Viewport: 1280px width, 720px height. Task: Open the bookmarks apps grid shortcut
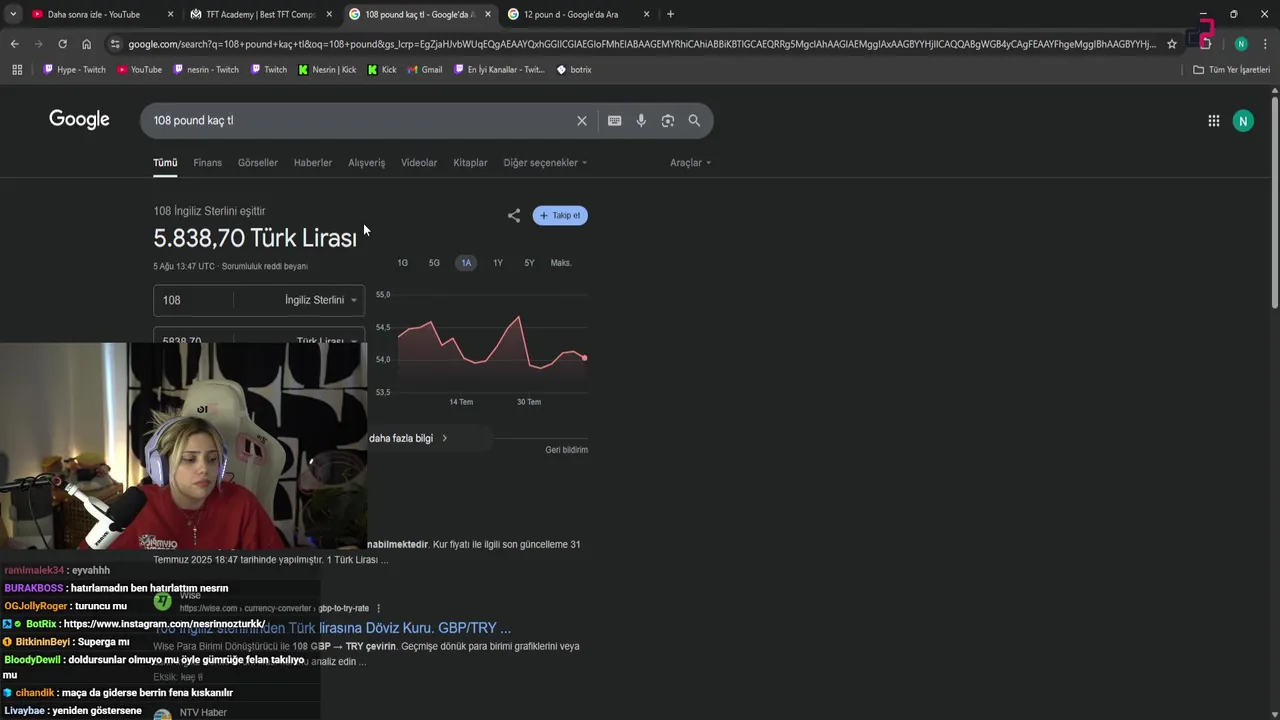pos(17,70)
